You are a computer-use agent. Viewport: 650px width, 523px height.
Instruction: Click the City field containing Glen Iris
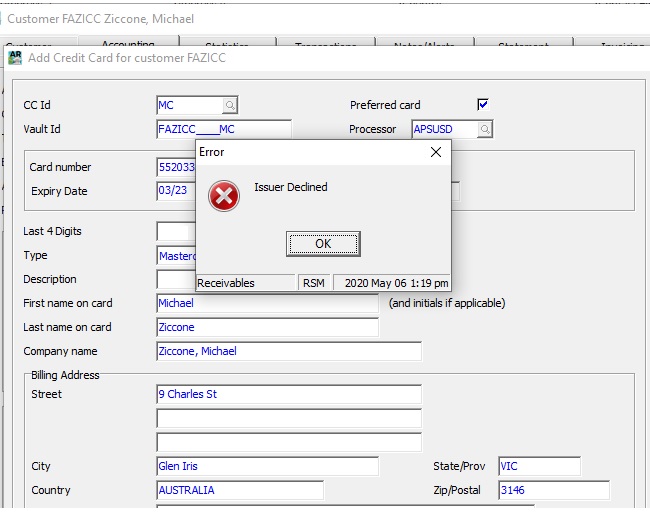(268, 466)
